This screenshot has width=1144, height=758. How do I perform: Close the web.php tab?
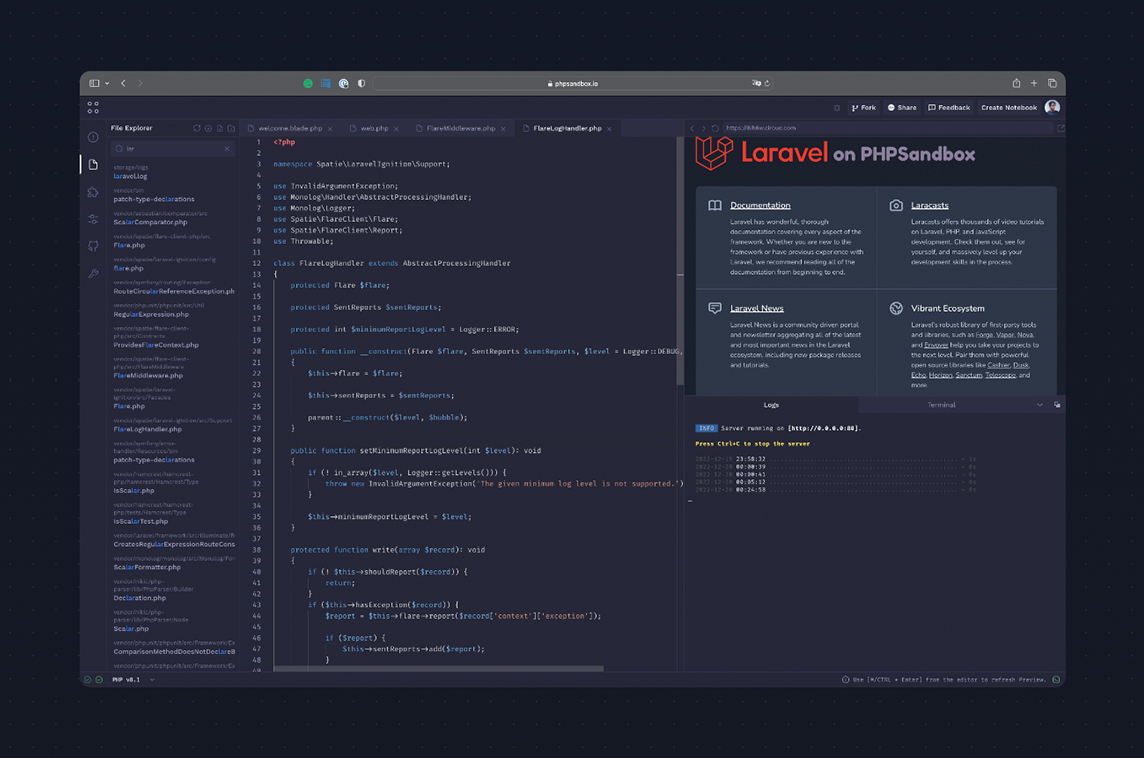click(396, 129)
